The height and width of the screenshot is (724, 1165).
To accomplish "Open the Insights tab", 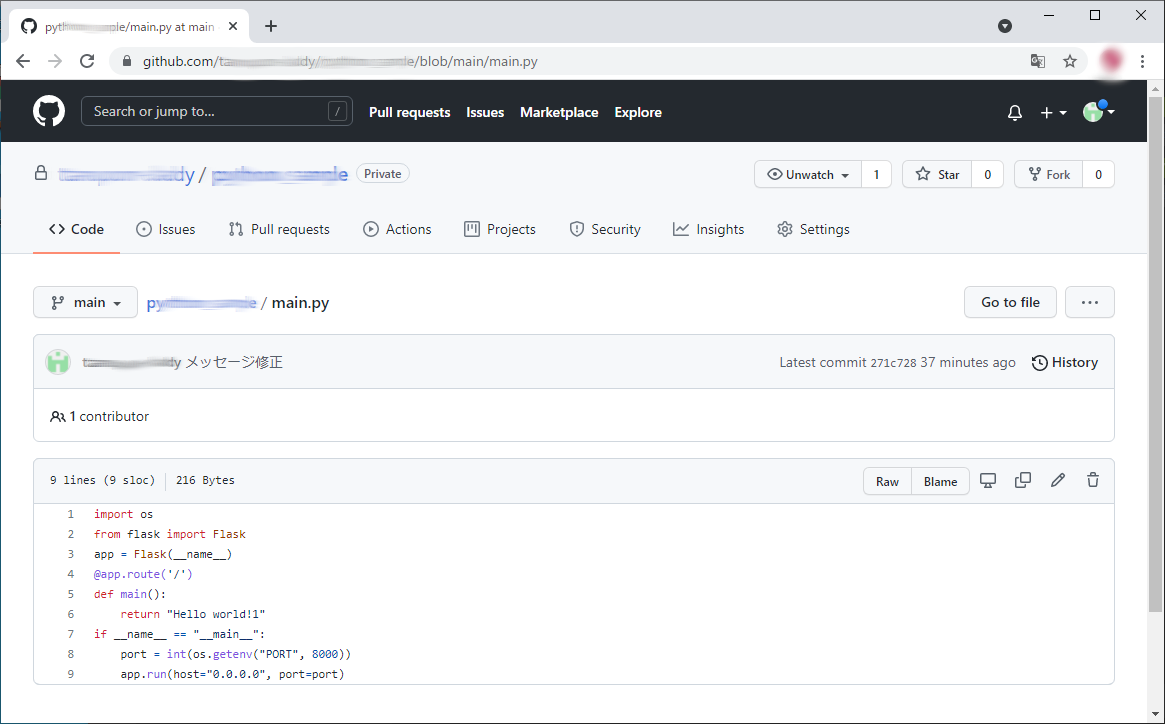I will coord(709,229).
